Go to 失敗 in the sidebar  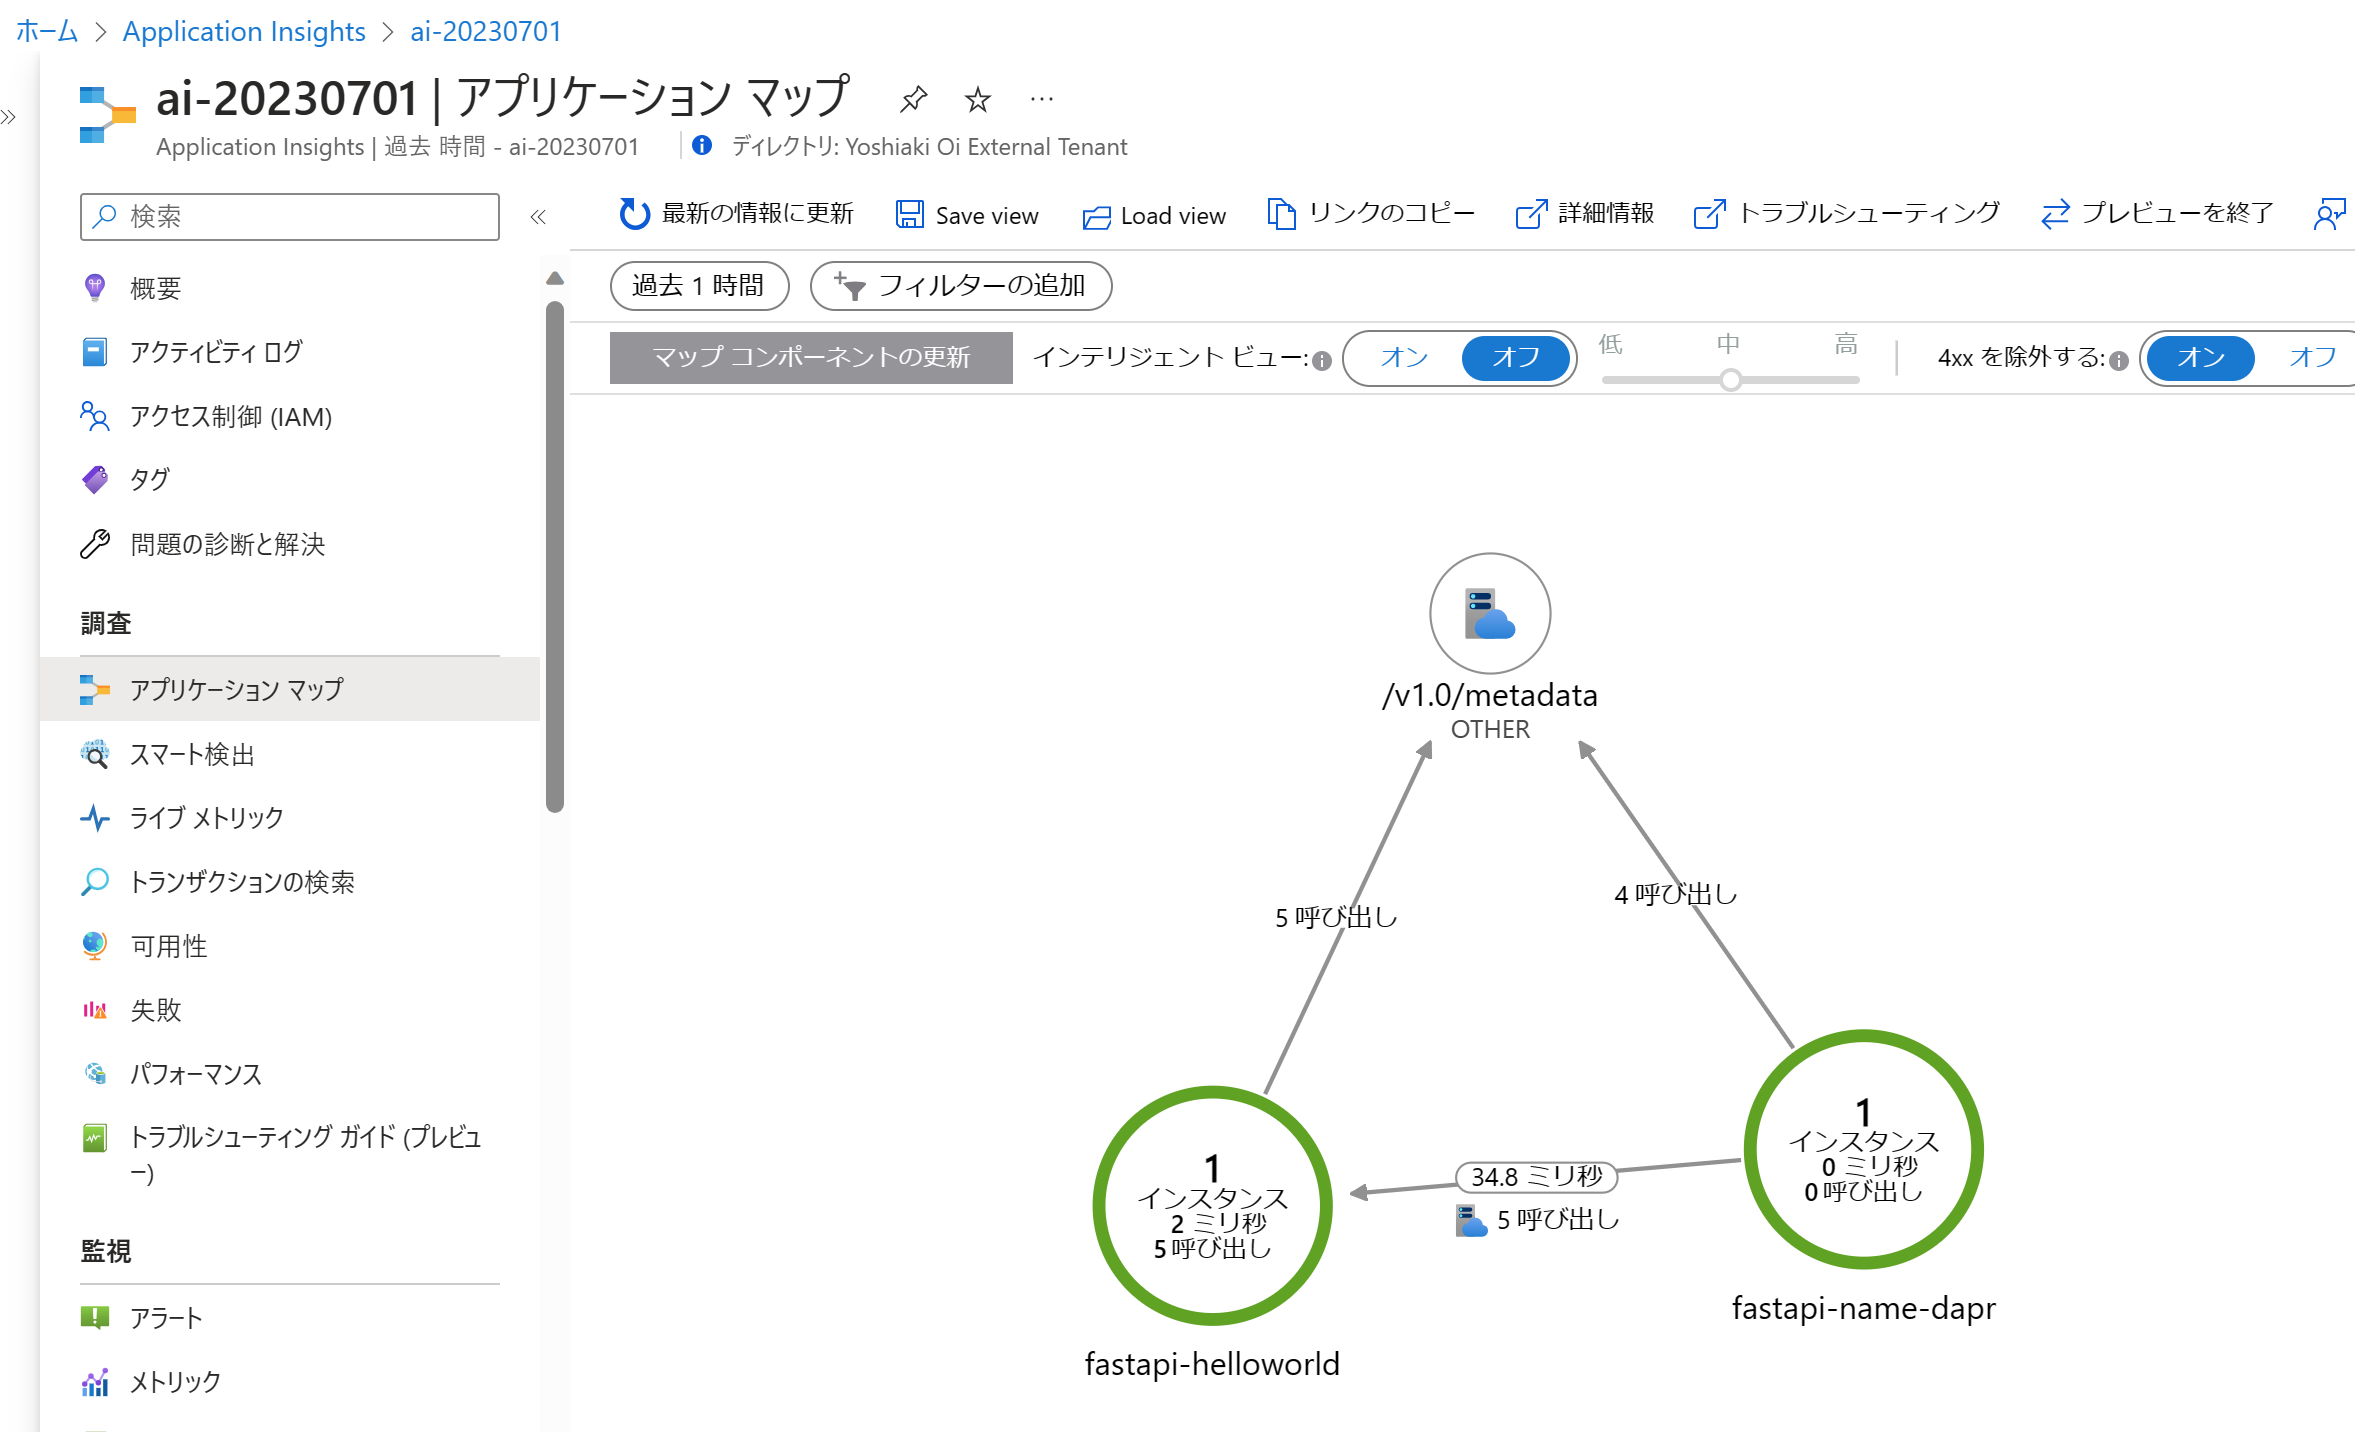coord(156,1010)
